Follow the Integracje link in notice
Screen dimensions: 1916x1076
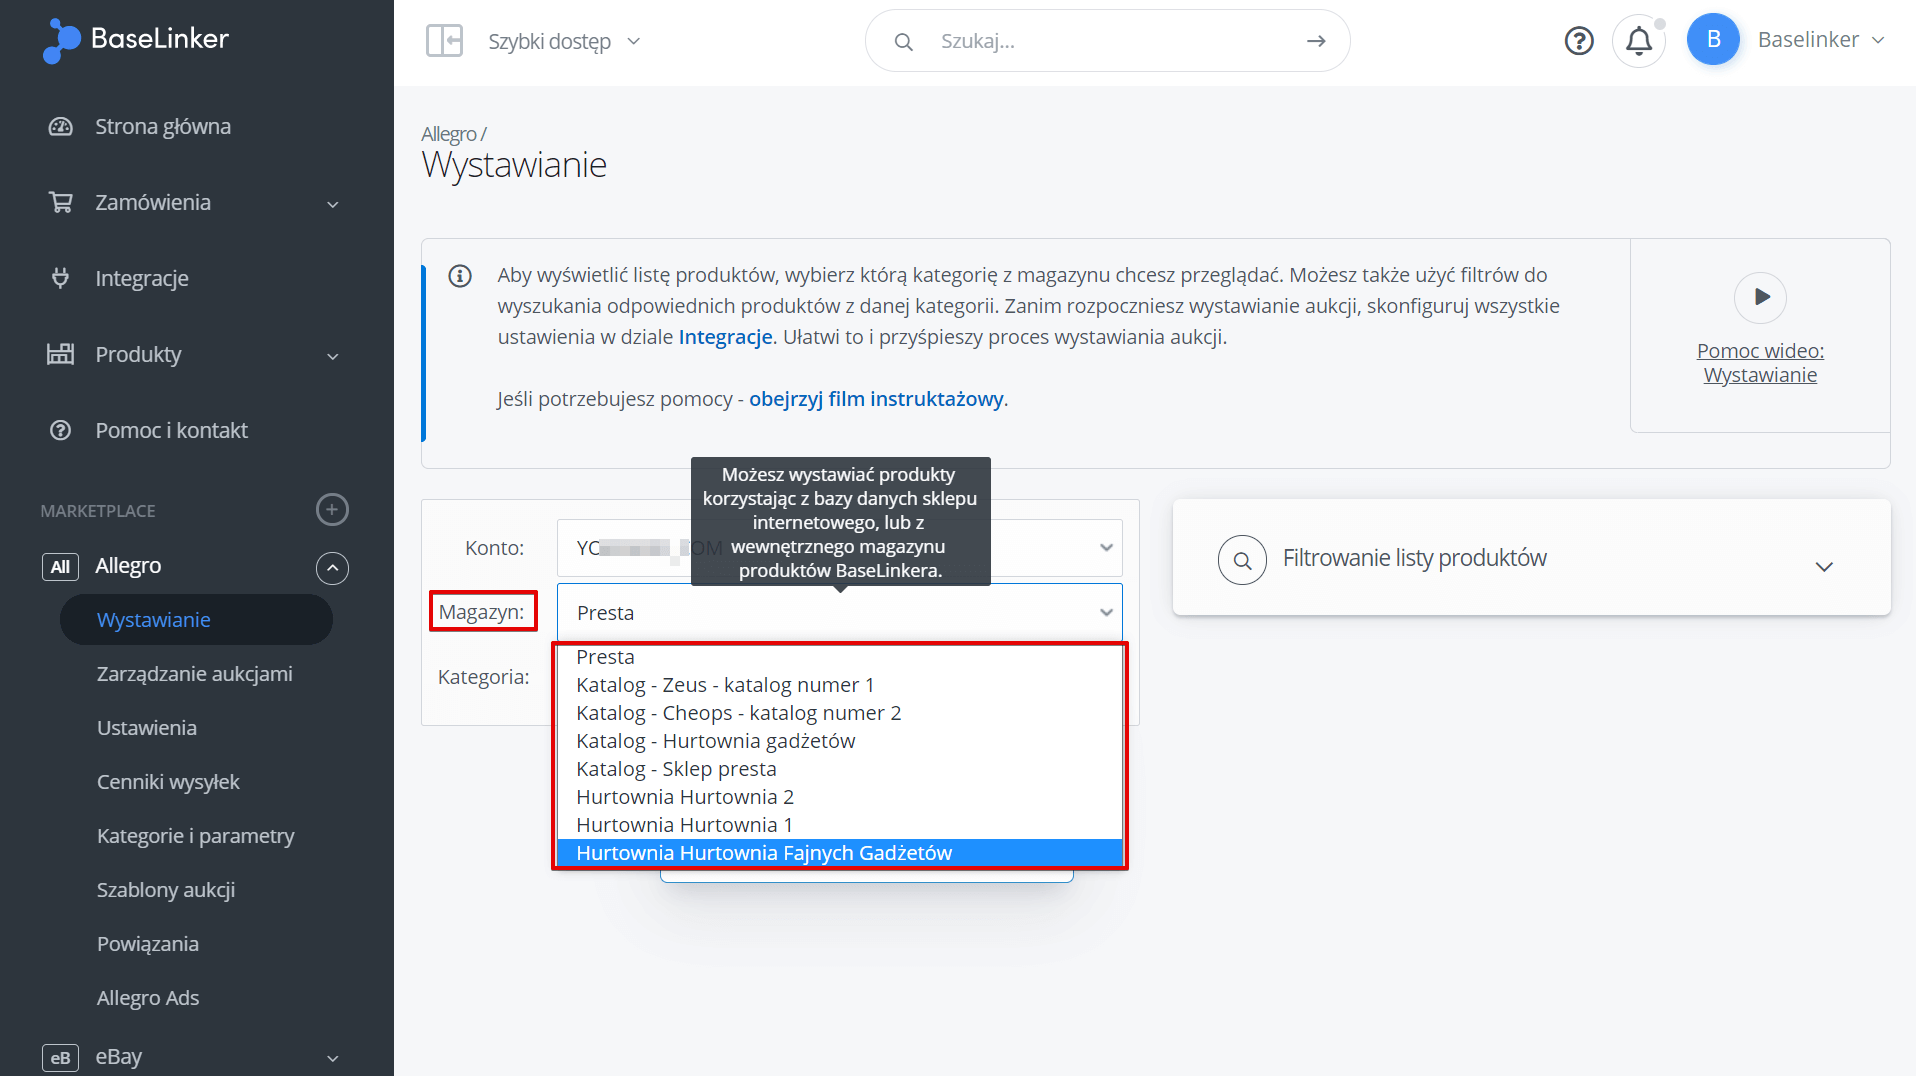click(x=726, y=337)
